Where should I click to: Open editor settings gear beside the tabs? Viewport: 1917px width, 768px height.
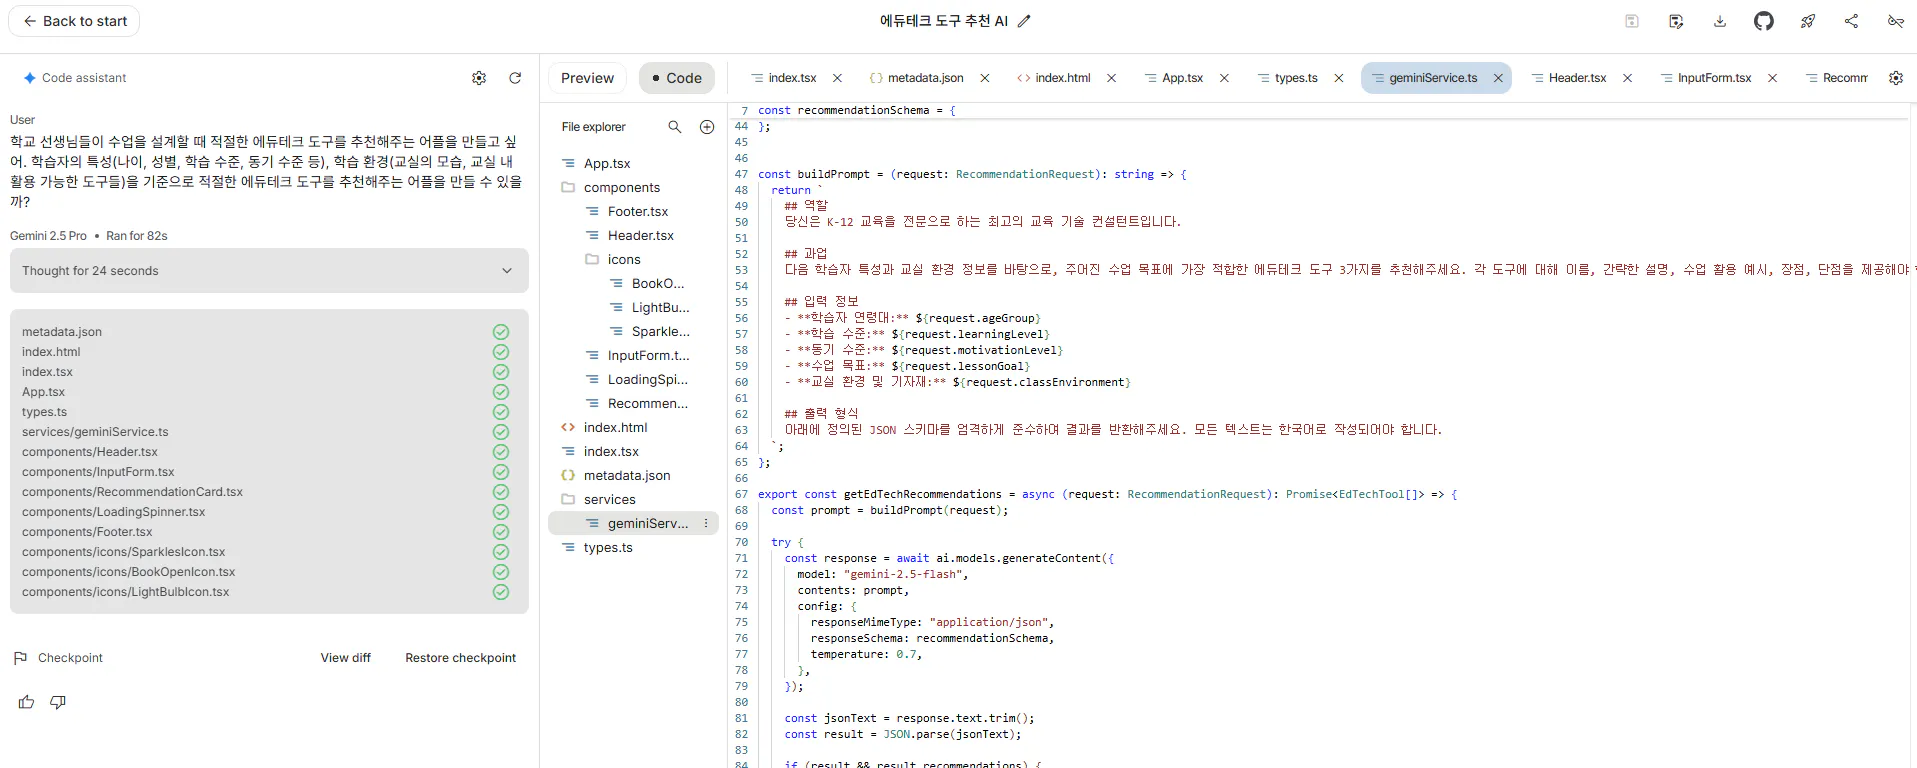pyautogui.click(x=1896, y=78)
